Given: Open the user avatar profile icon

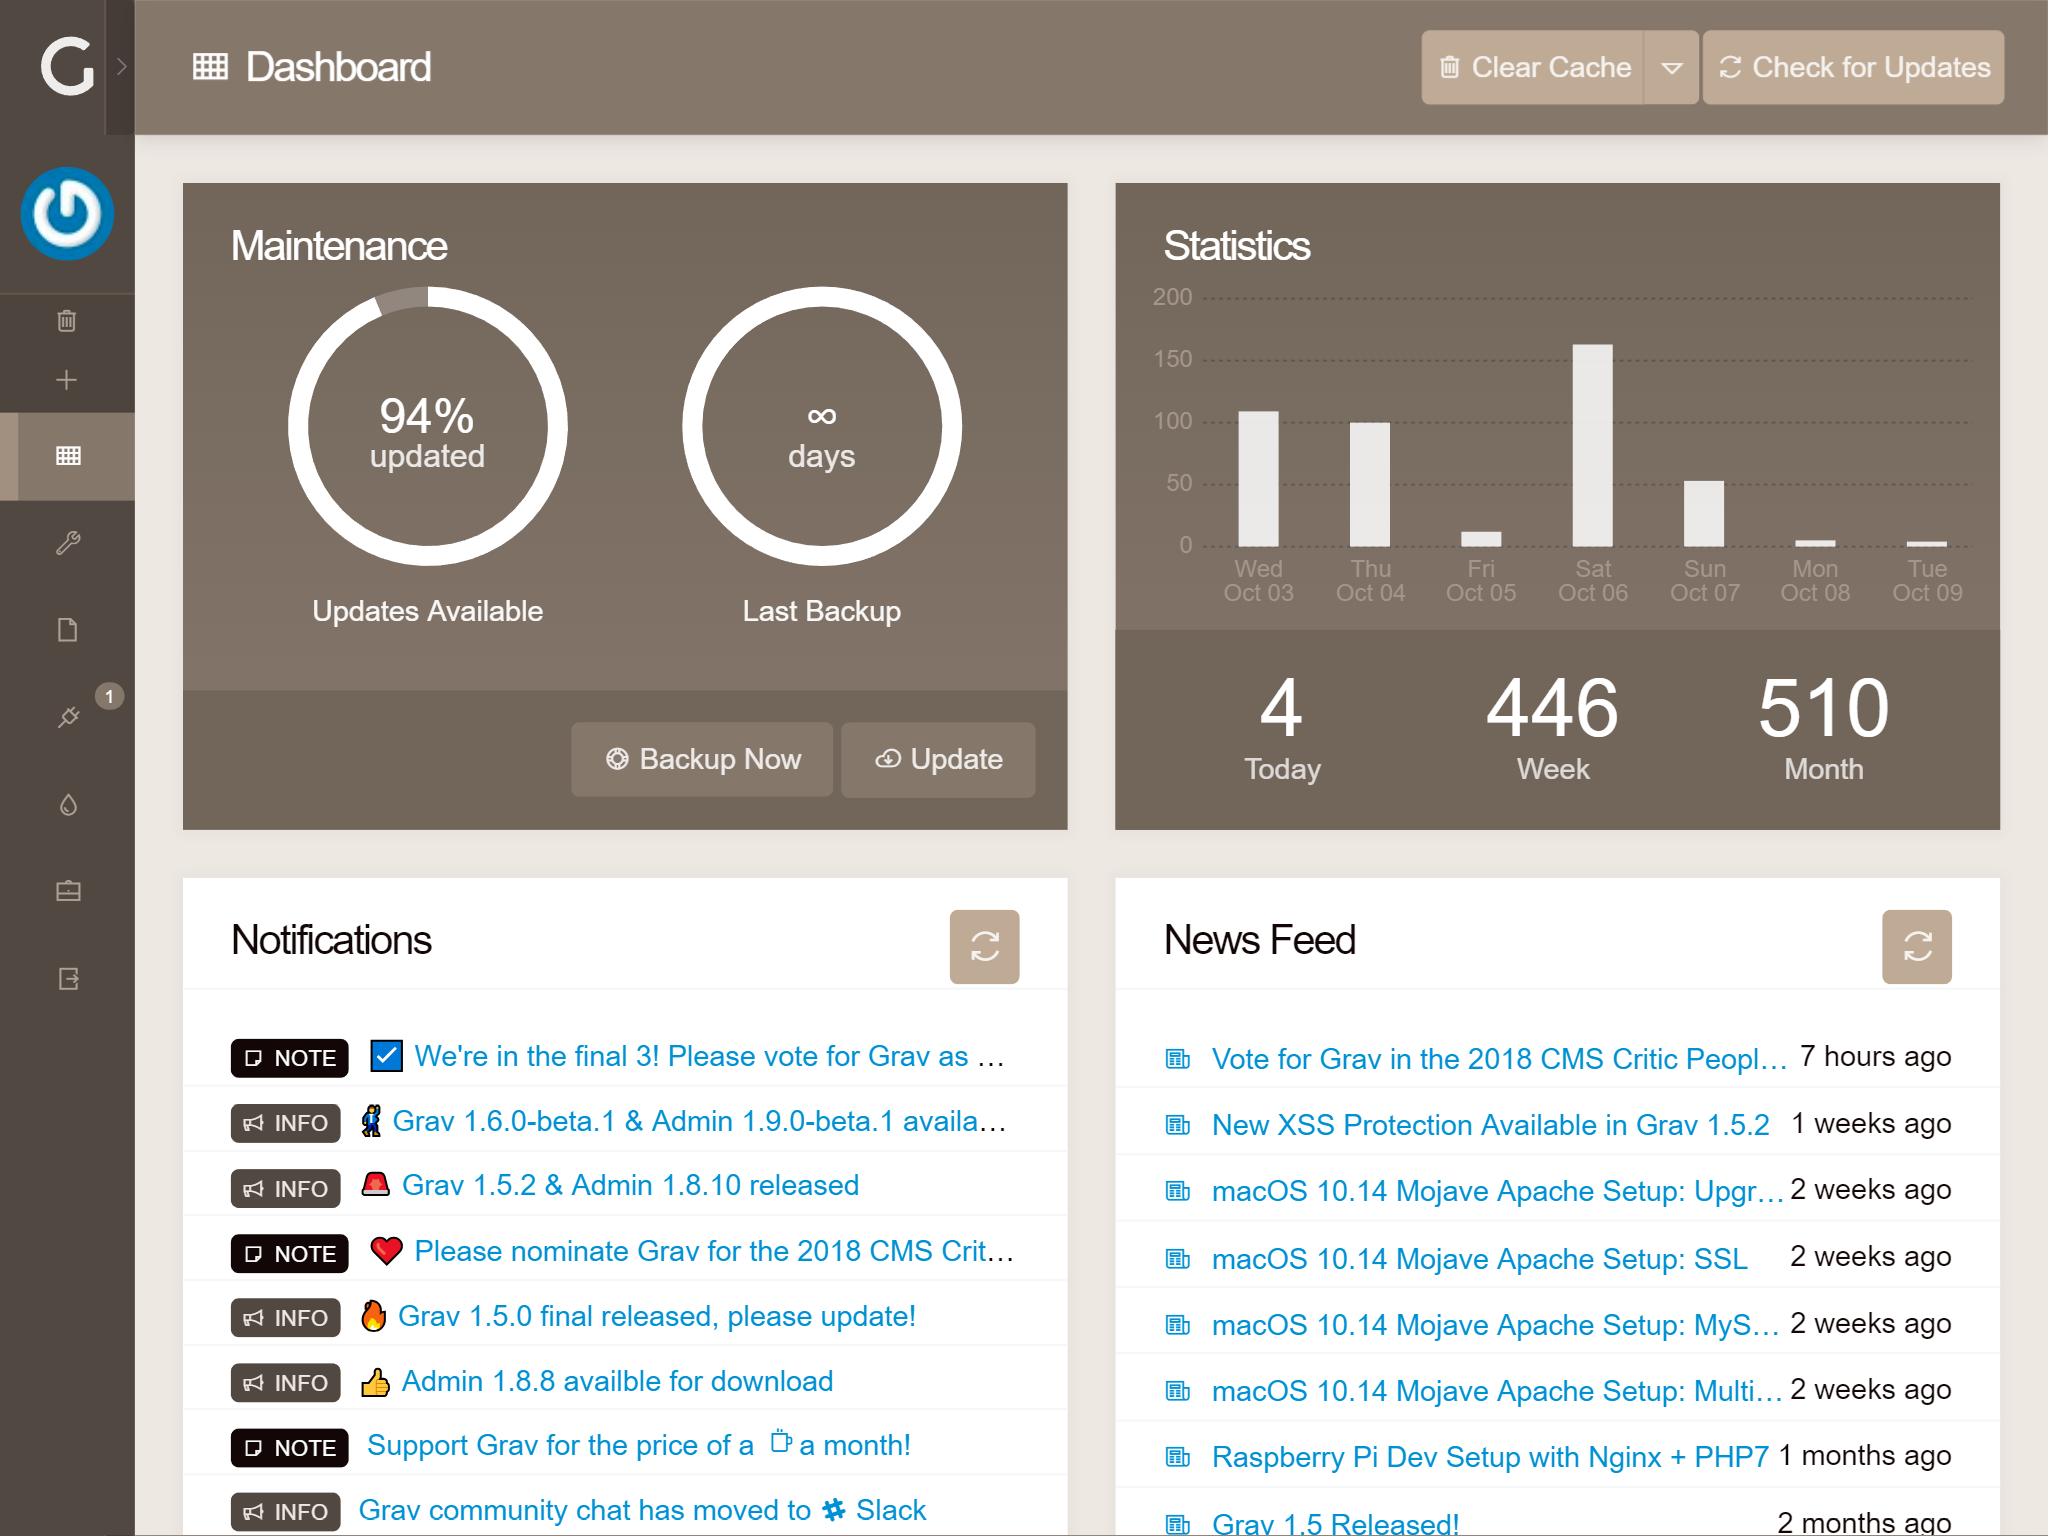Looking at the screenshot, I should click(67, 214).
